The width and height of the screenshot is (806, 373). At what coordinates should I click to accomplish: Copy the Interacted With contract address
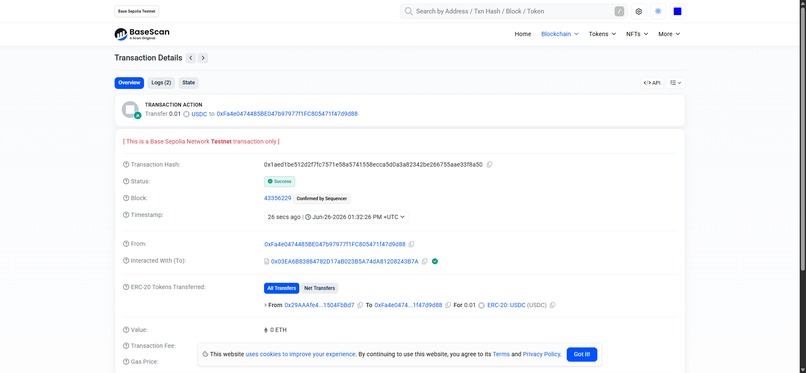(425, 262)
